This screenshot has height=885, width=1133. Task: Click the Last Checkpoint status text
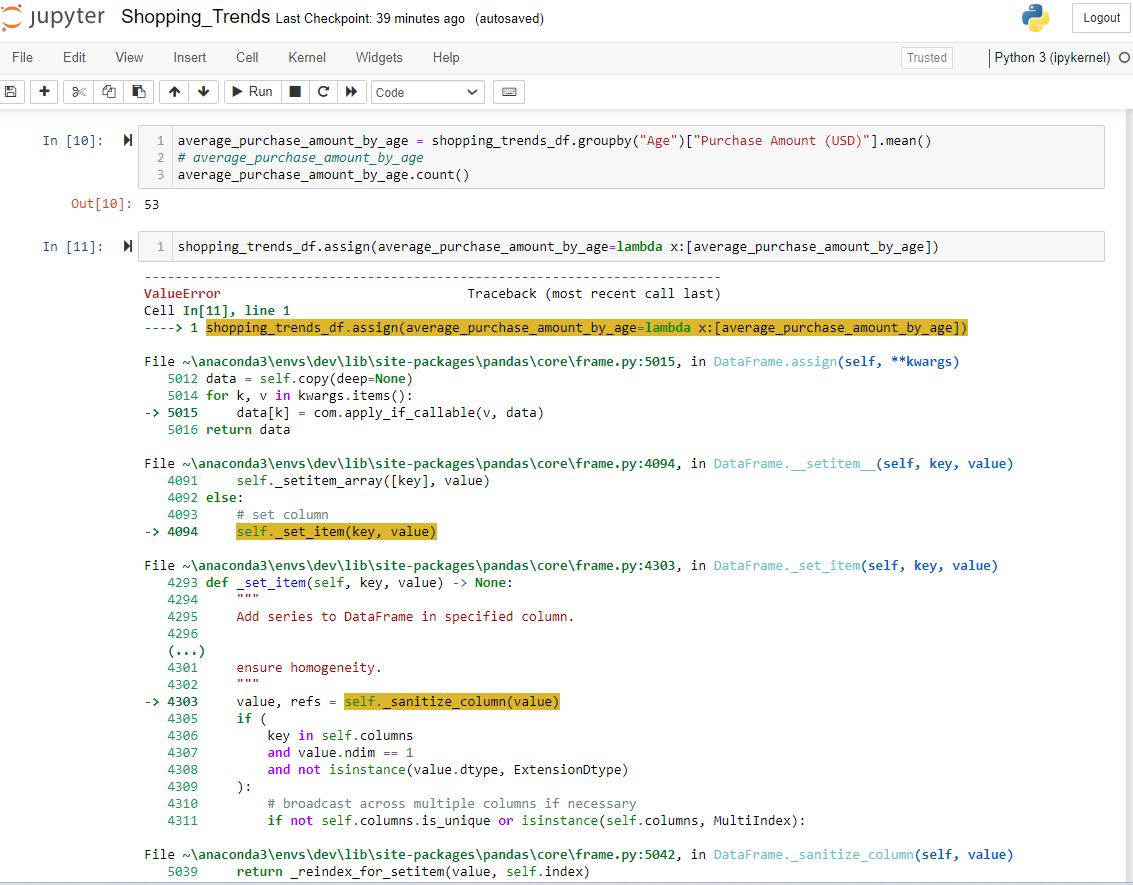(370, 19)
